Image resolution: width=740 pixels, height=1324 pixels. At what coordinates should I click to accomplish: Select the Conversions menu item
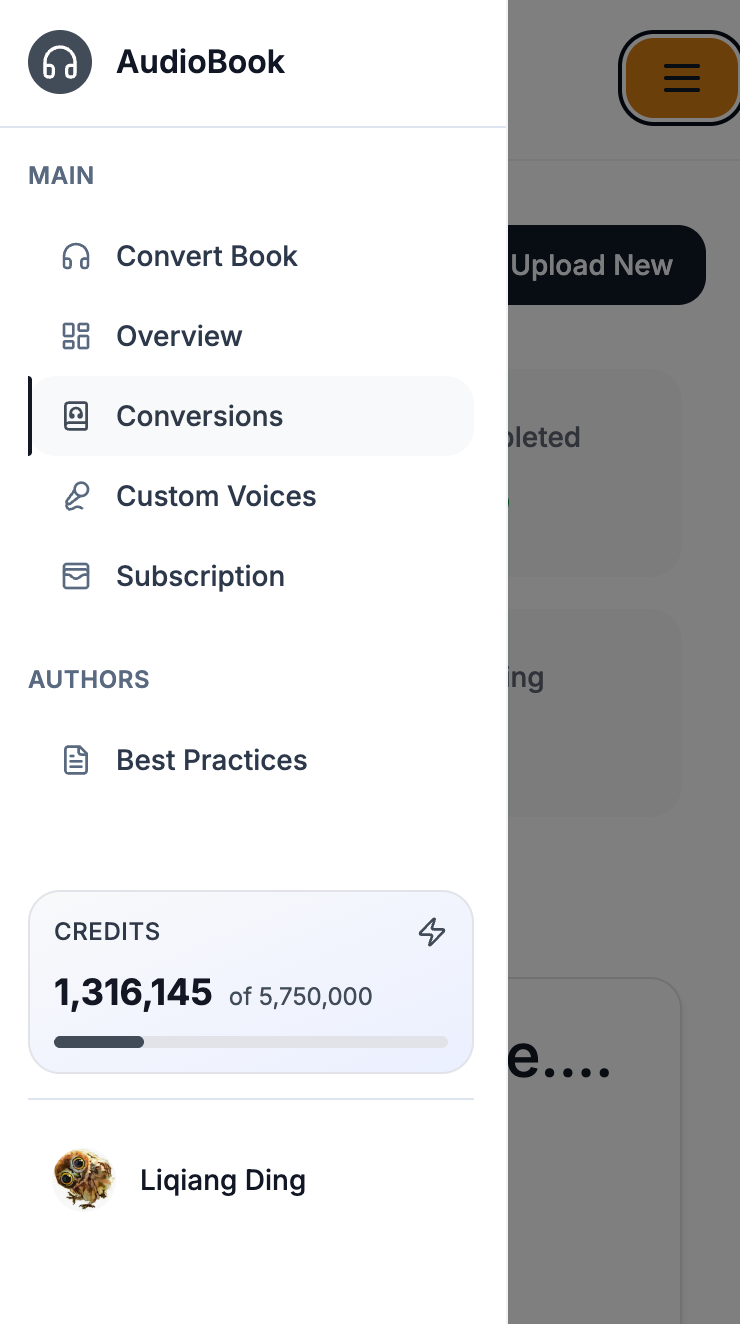[200, 416]
